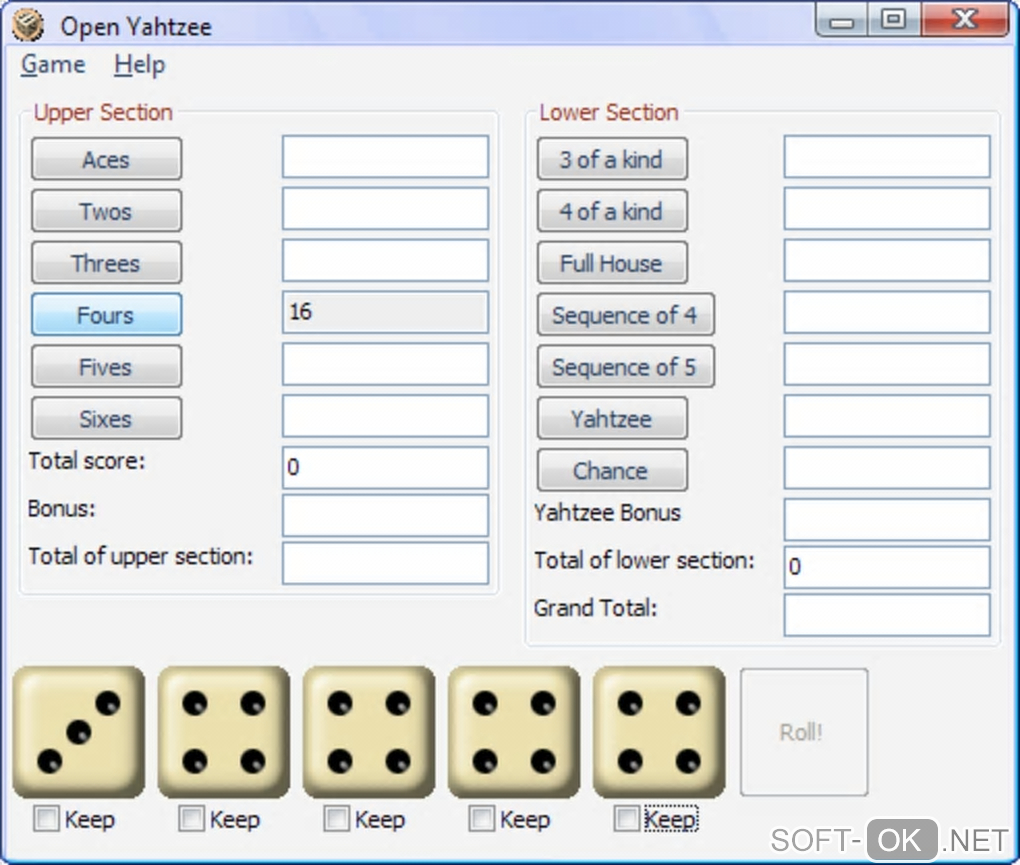This screenshot has width=1020, height=865.
Task: Click the "Total of upper section:" label
Action: [141, 557]
